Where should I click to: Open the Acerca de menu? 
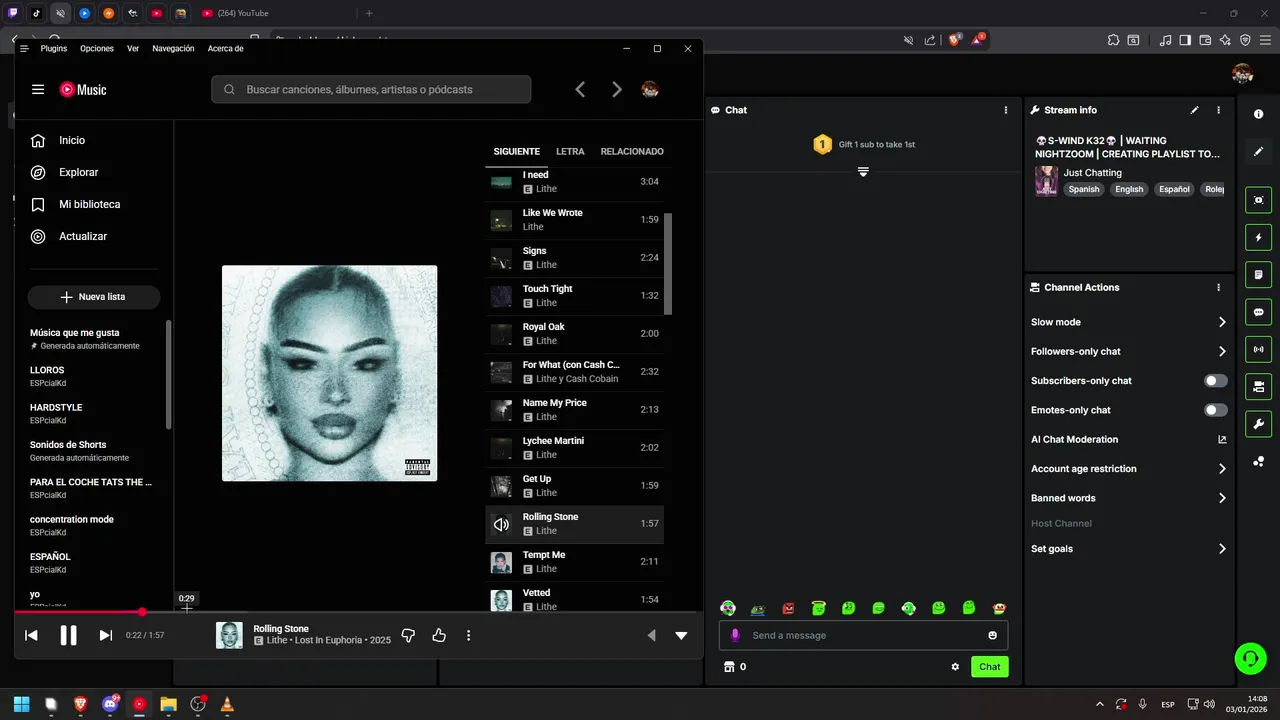225,48
